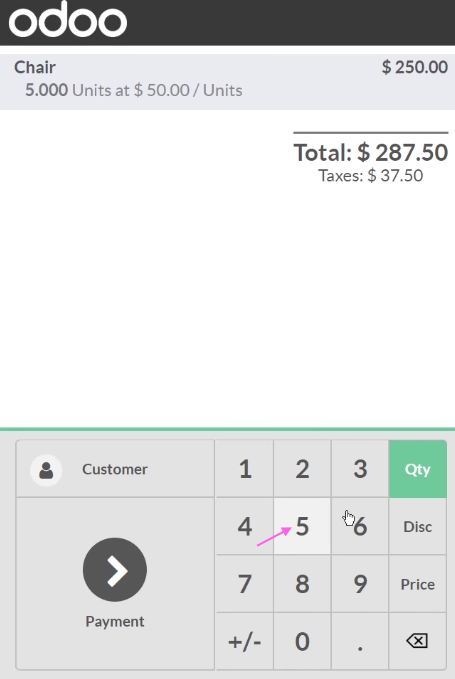Tap number 7 on the numpad
The image size is (455, 679).
[x=245, y=584]
